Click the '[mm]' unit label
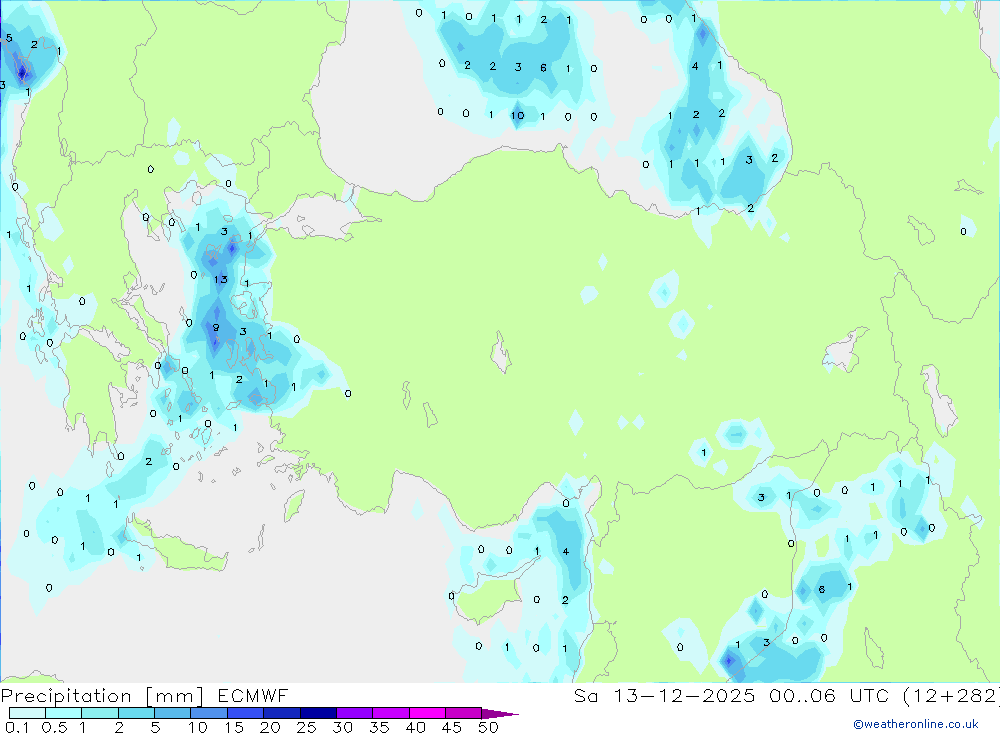 pyautogui.click(x=175, y=696)
